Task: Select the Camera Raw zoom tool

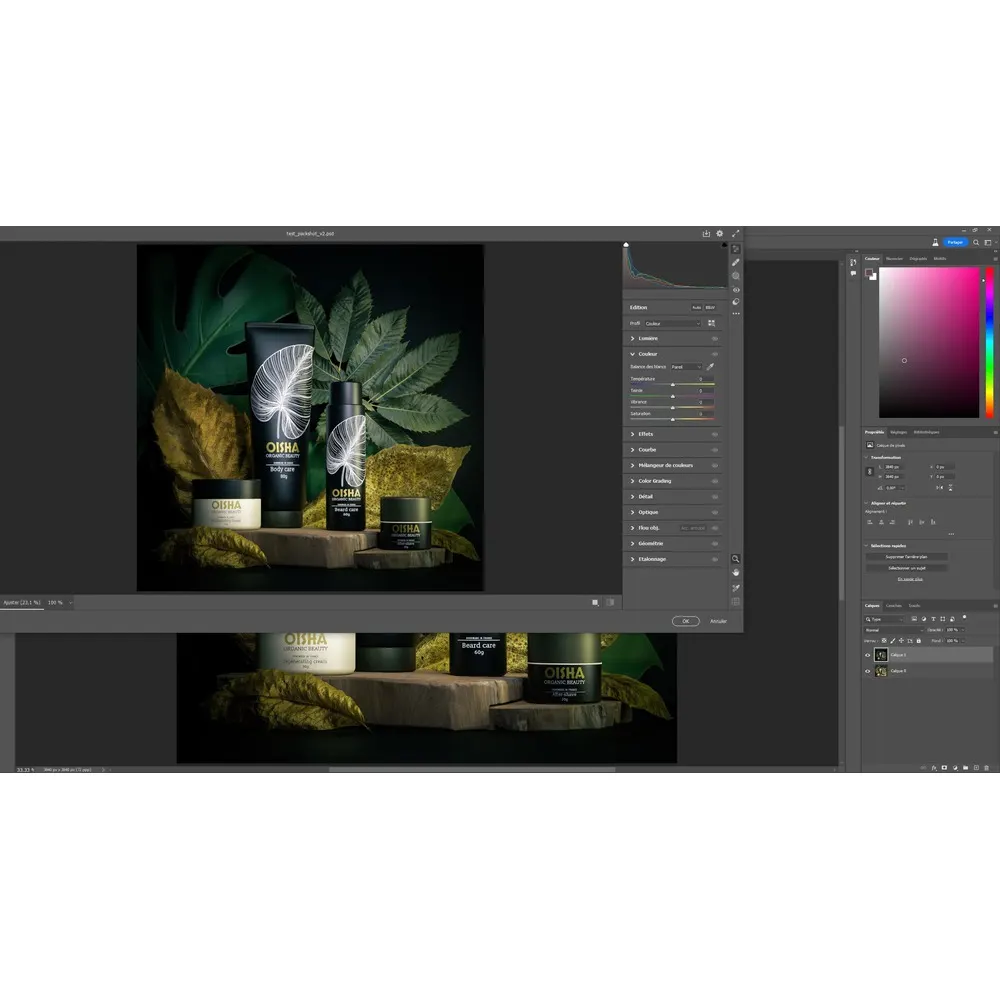Action: pos(735,559)
